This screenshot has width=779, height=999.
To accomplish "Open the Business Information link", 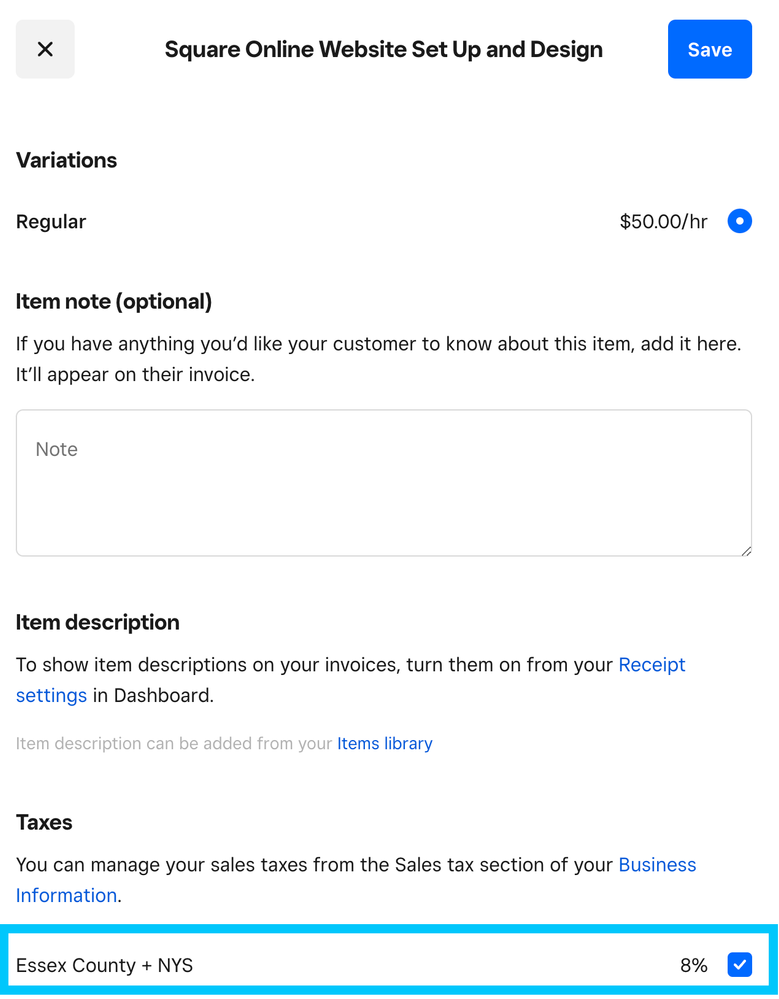I will (657, 865).
